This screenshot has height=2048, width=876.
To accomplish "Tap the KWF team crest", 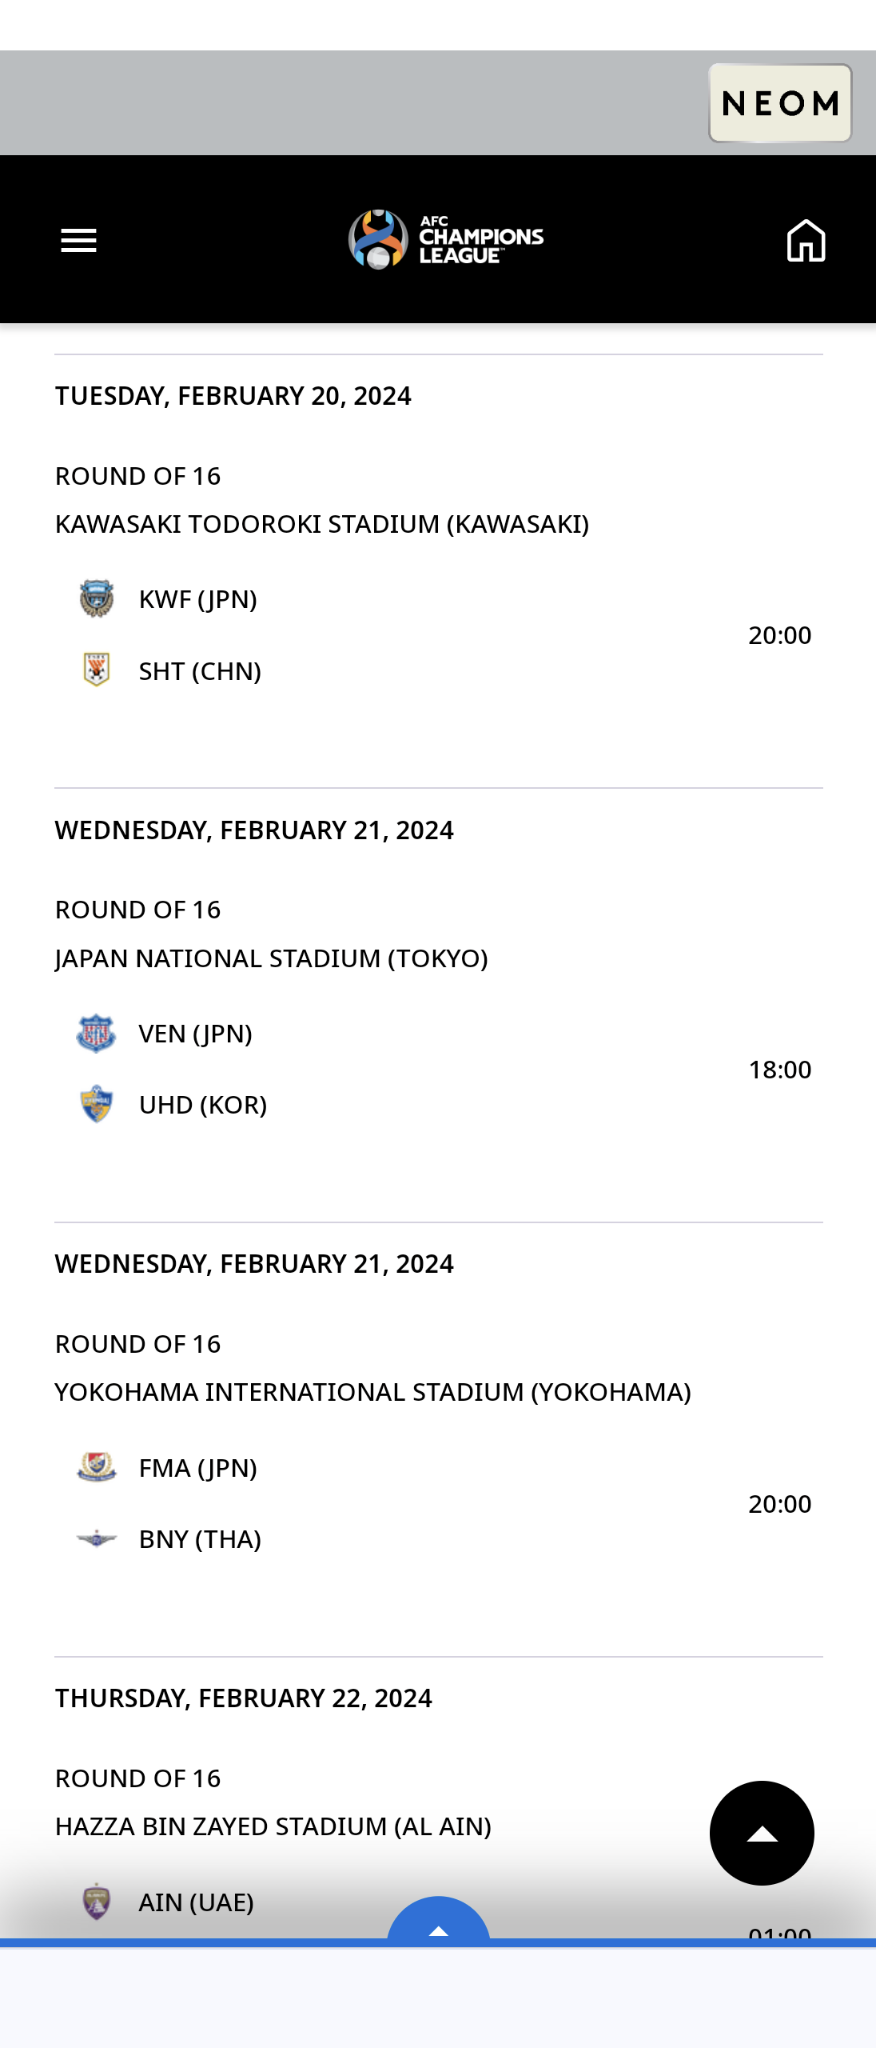I will (x=97, y=599).
